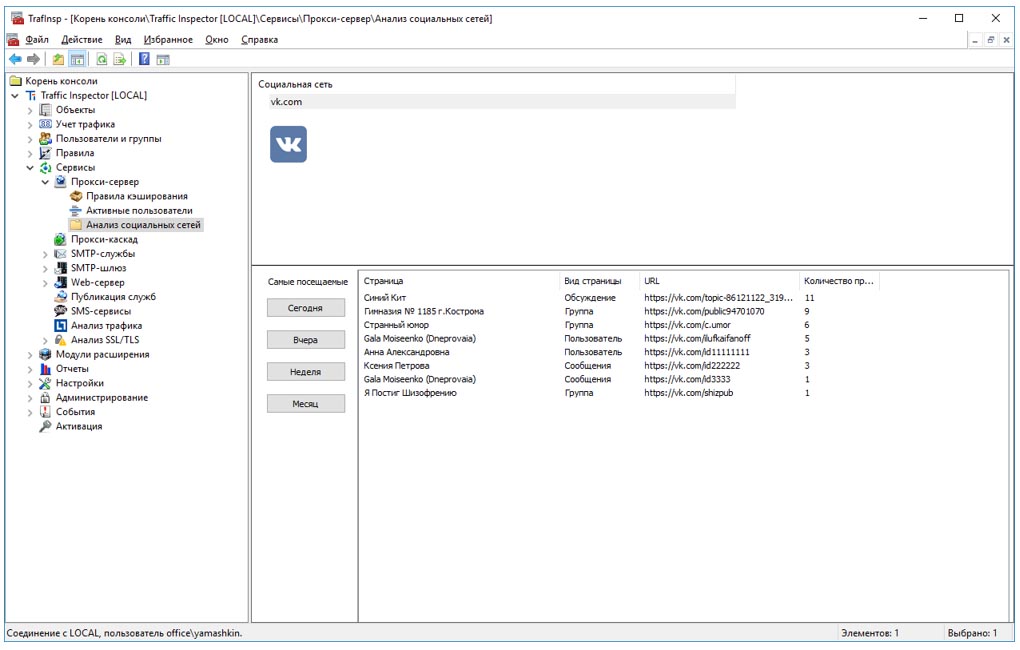The width and height of the screenshot is (1020, 650).
Task: Open the Действие menu
Action: point(82,40)
